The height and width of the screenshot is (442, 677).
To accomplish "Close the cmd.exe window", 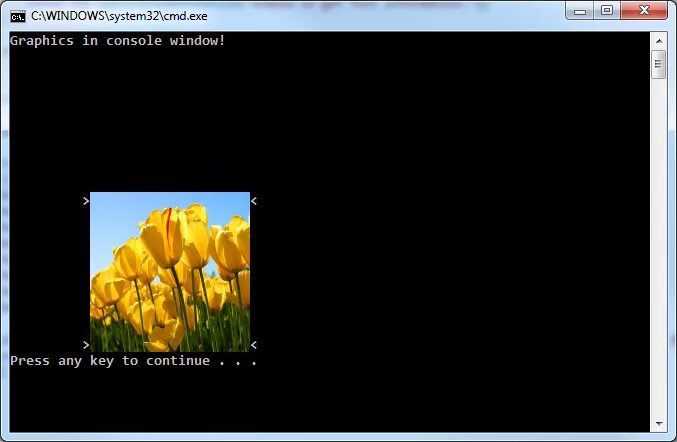I will click(644, 11).
